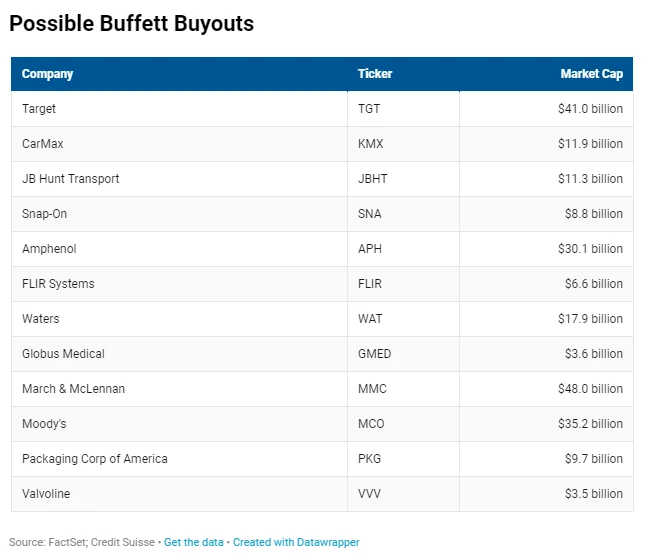Click the CarMax row name
This screenshot has width=648, height=560.
(x=43, y=144)
